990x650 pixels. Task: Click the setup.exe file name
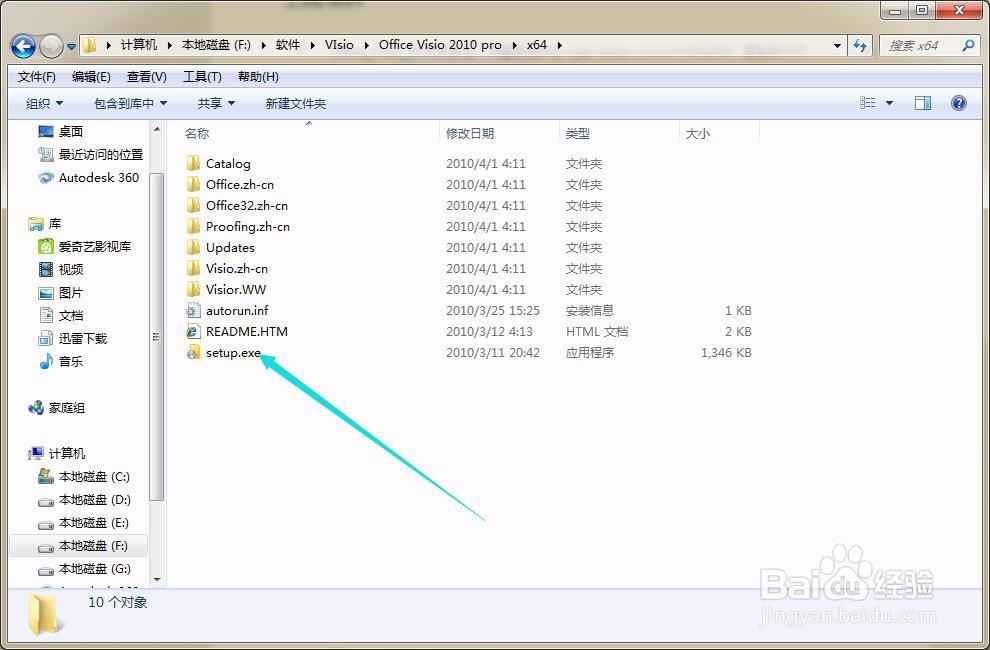point(233,352)
